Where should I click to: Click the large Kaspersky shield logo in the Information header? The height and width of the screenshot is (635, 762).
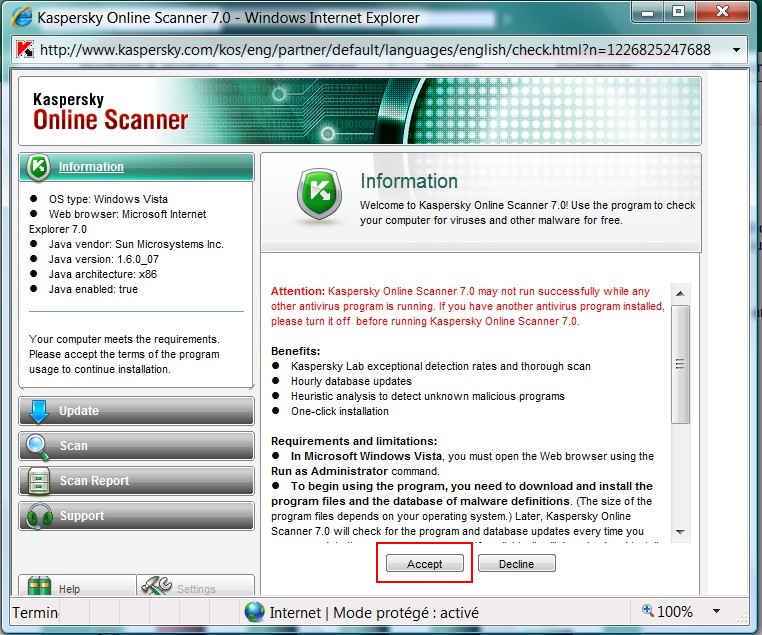[x=319, y=194]
